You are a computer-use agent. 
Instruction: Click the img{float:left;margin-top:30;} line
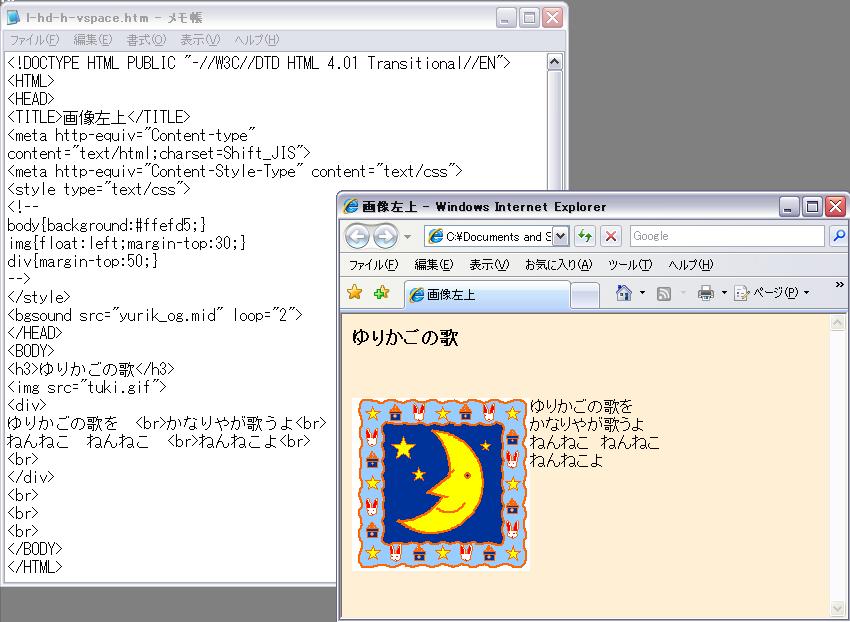tap(127, 243)
